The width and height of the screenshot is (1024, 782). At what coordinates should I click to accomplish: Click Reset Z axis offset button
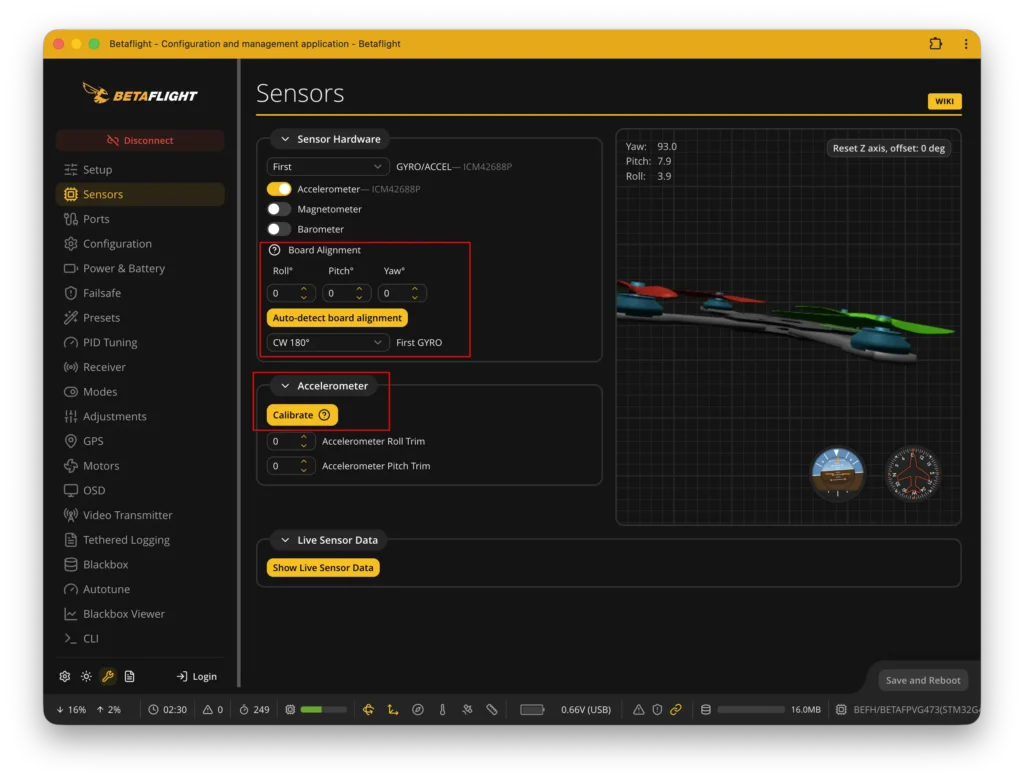coord(888,148)
